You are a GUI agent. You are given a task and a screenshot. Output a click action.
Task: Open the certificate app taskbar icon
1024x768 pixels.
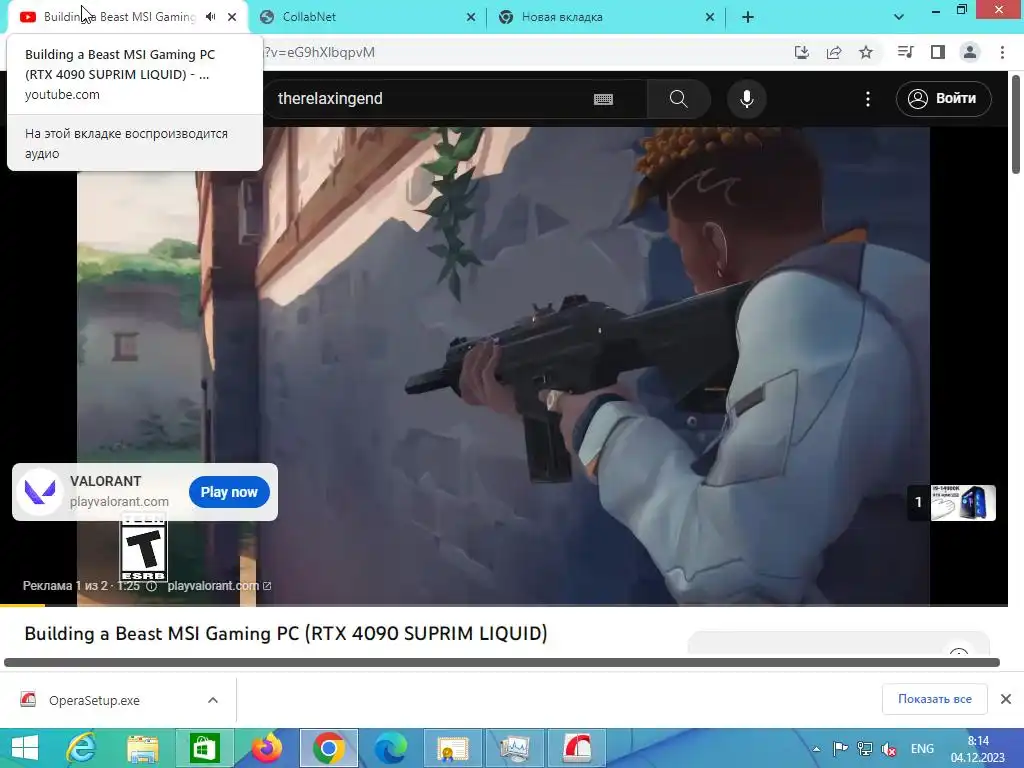point(453,748)
